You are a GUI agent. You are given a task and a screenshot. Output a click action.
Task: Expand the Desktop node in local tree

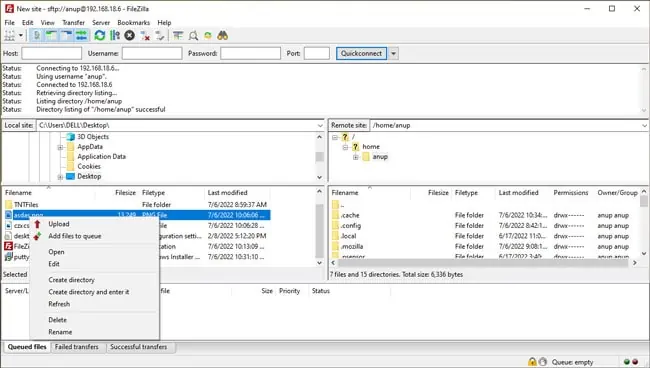tap(60, 177)
